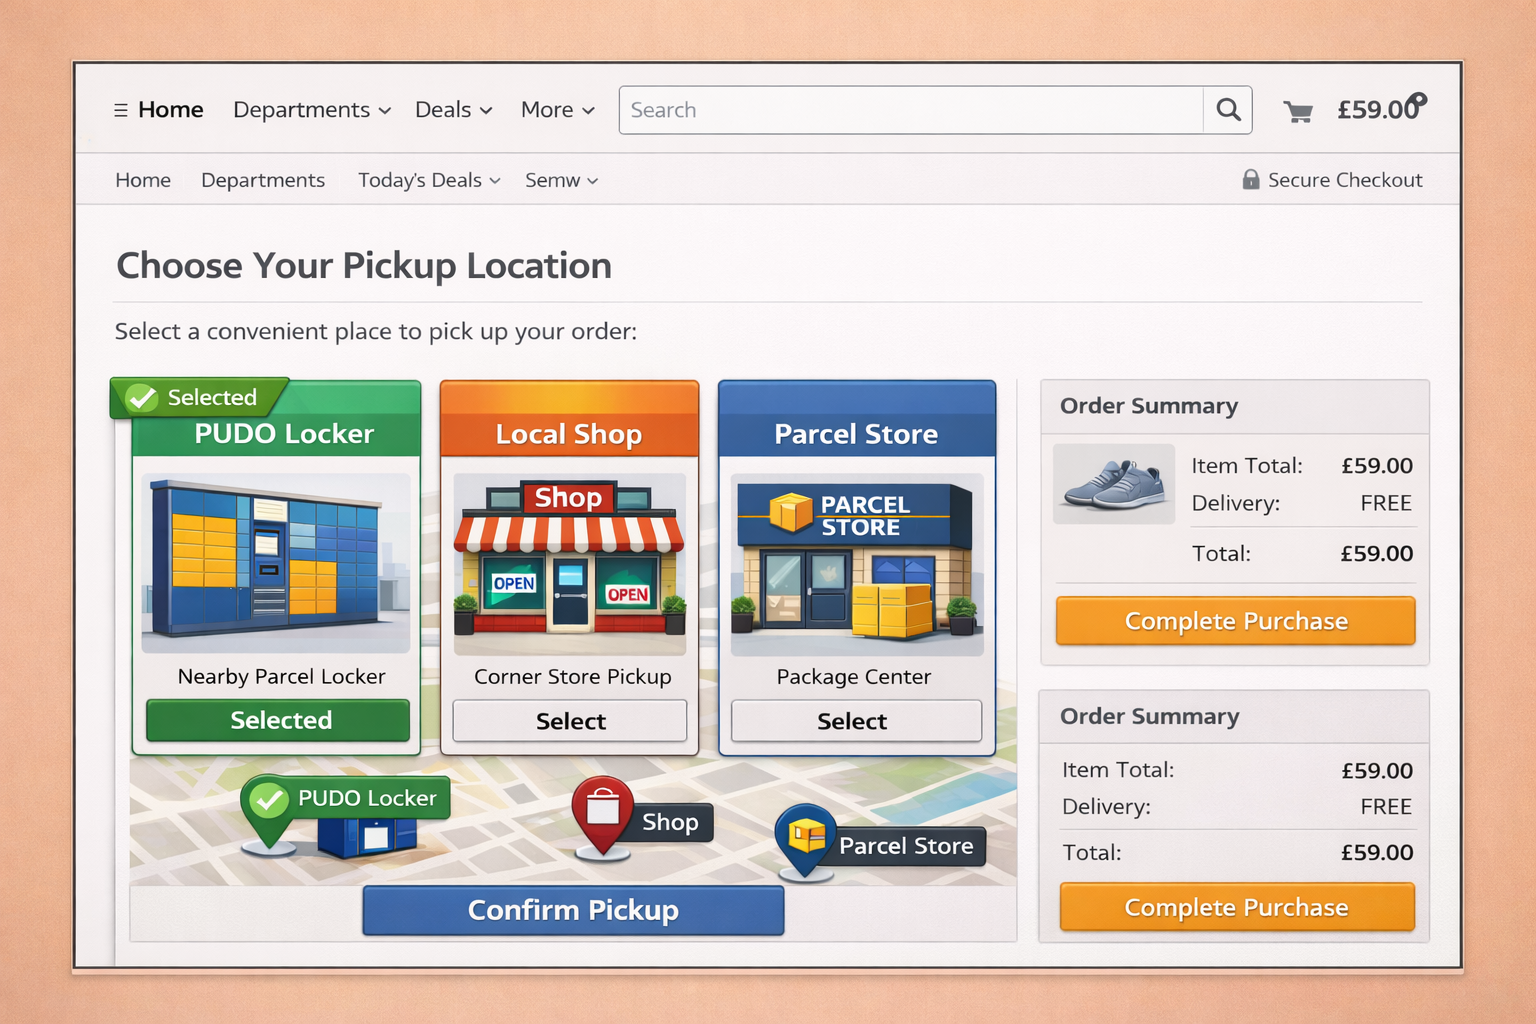Select the blue Parcel Store map pin
The height and width of the screenshot is (1024, 1536).
coord(806,838)
